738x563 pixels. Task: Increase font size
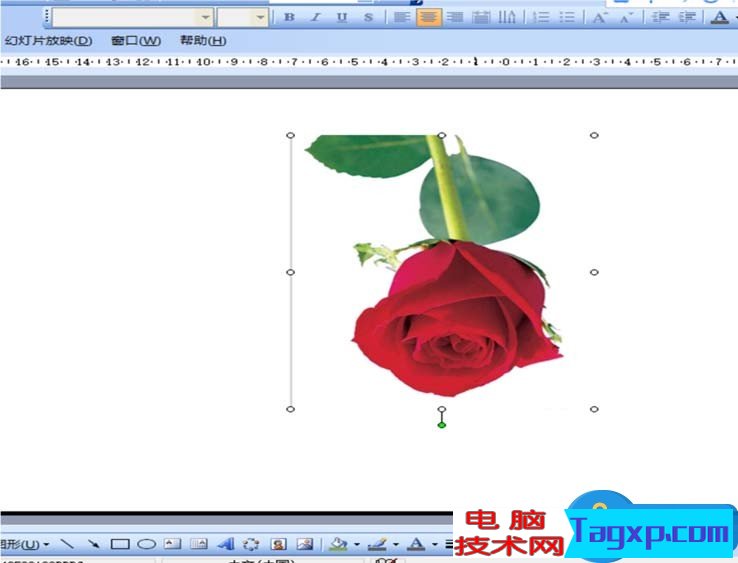click(600, 17)
